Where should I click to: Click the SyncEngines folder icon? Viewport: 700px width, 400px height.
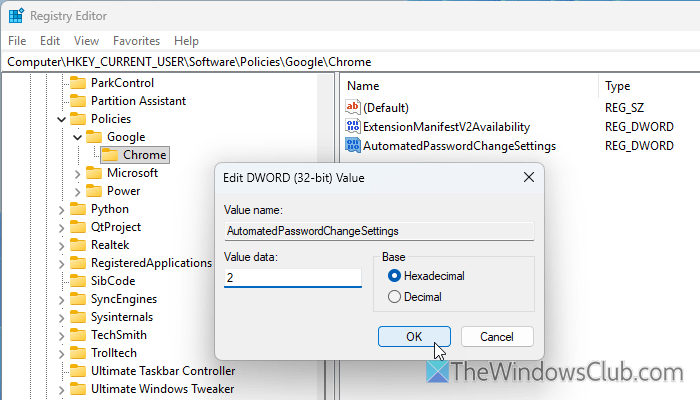[x=78, y=299]
